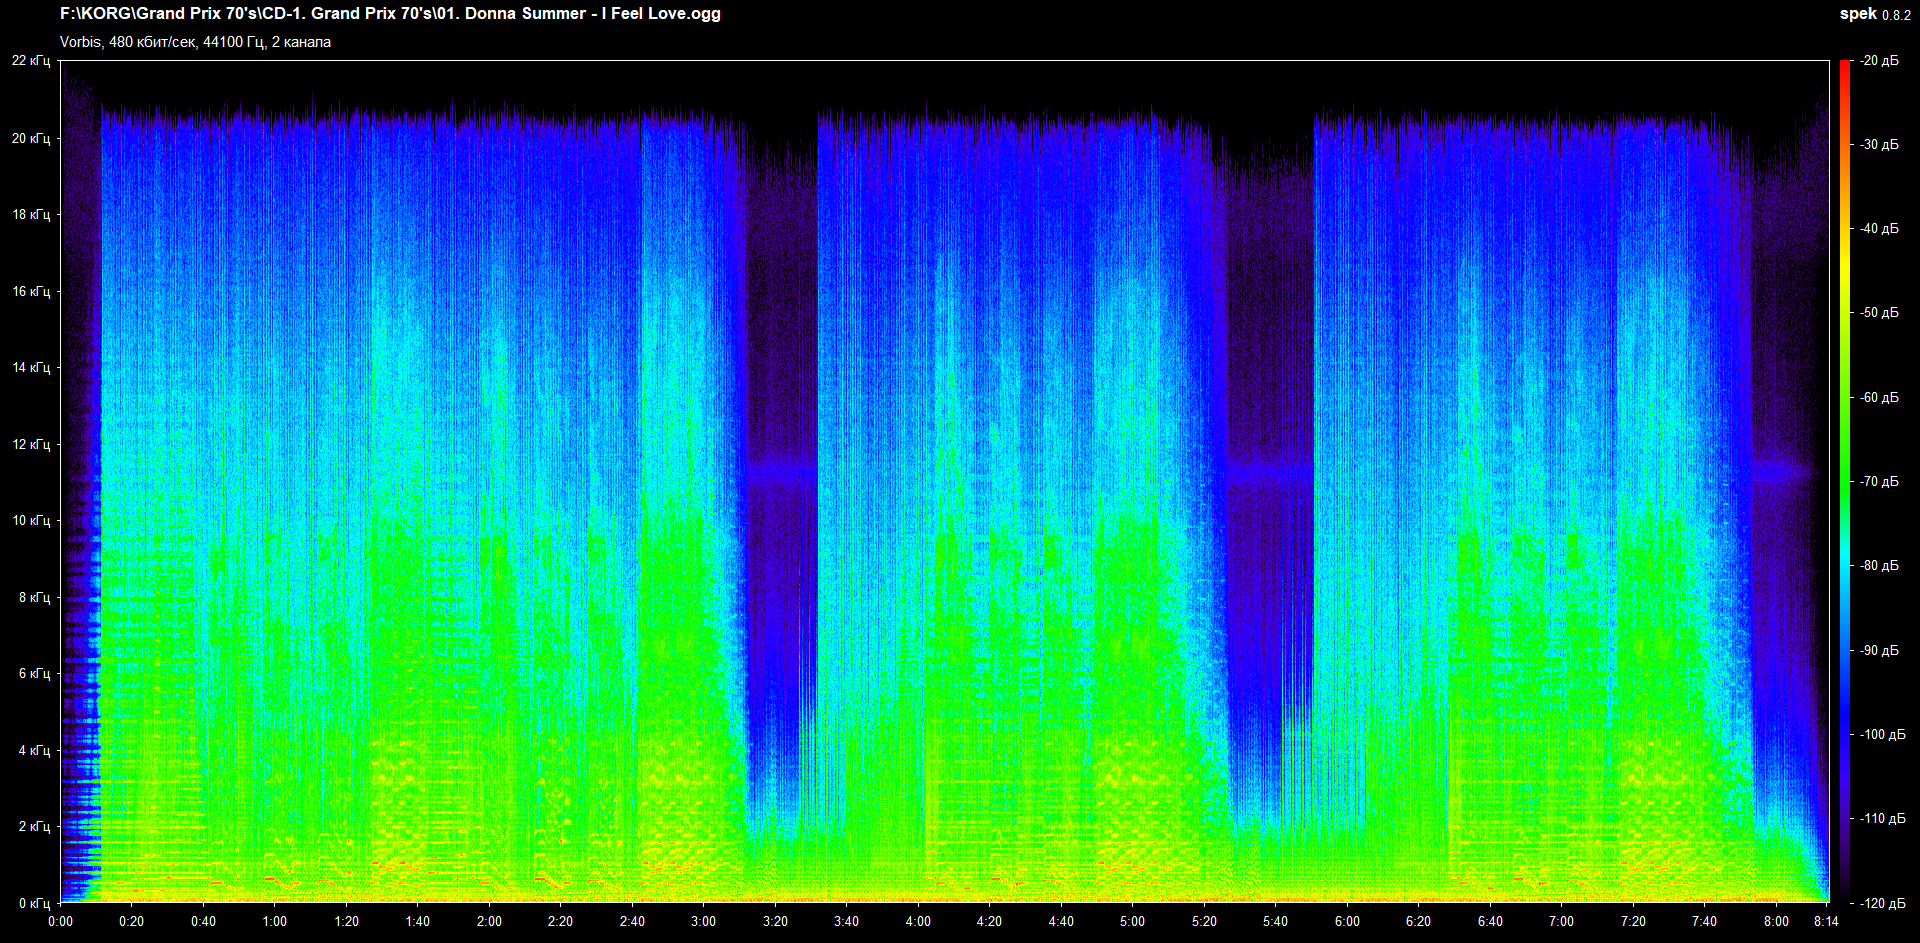Click the file path title ending in I Feel Love.ogg

[390, 14]
